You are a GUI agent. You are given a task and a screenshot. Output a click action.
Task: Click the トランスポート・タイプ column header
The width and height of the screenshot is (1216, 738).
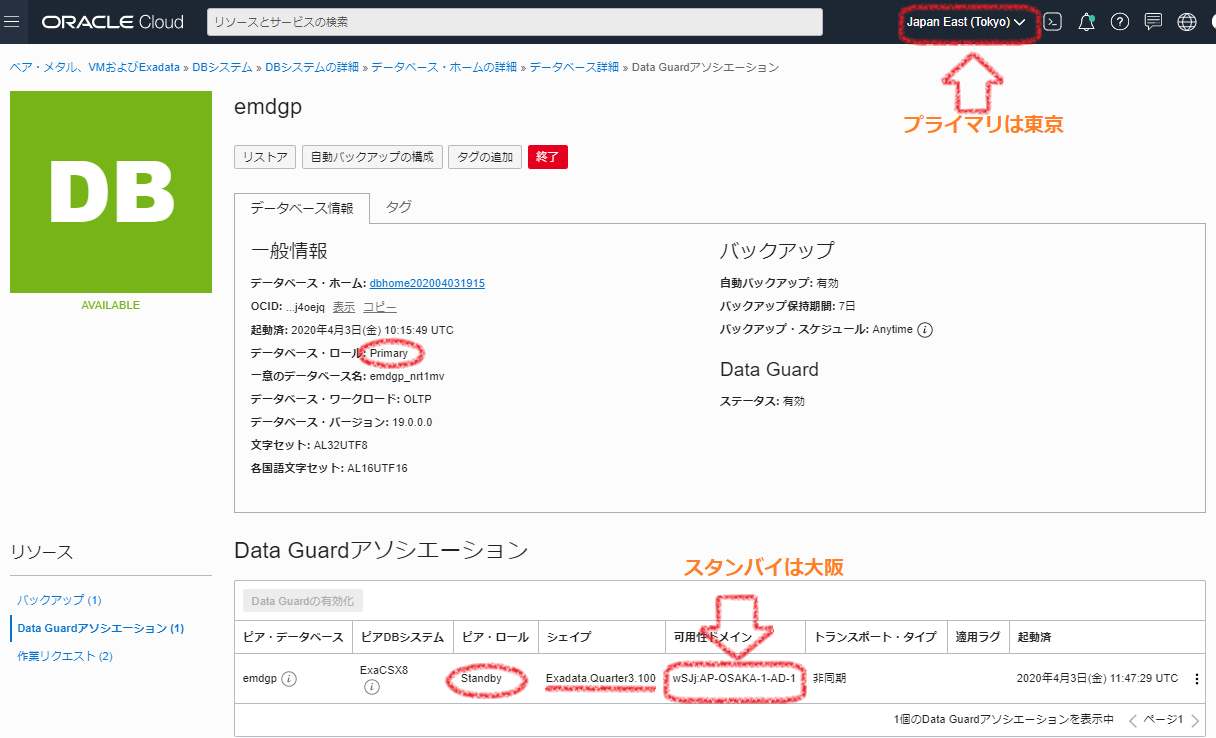pos(875,637)
